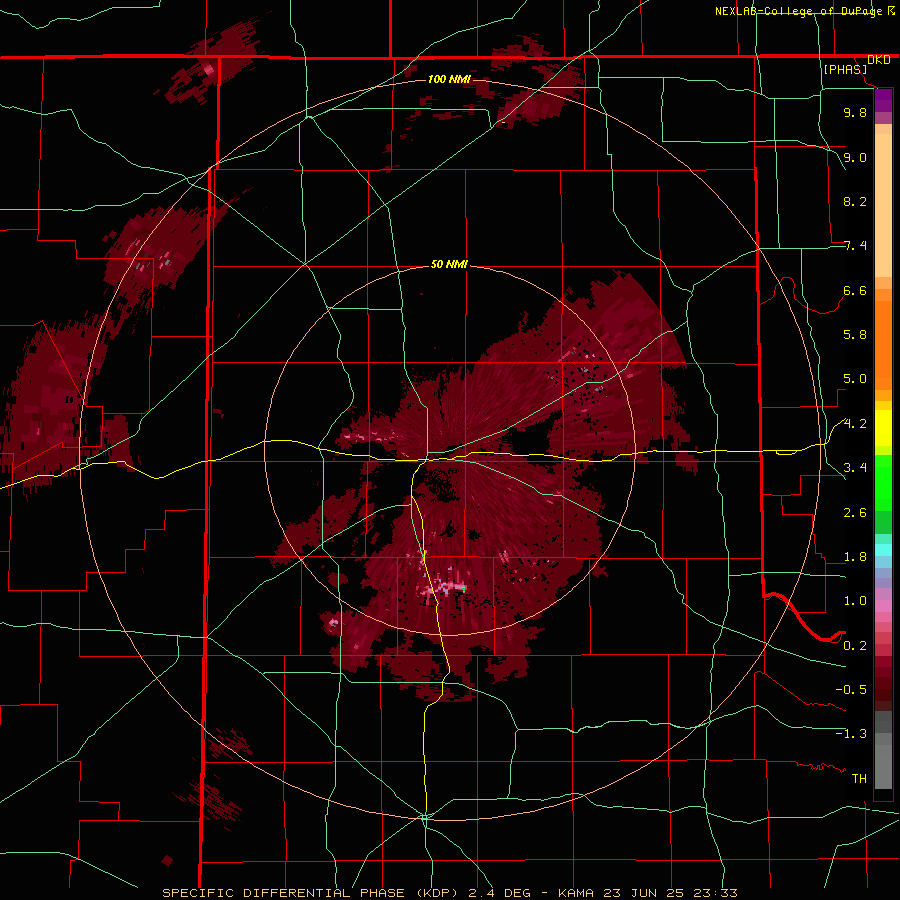Viewport: 900px width, 900px height.
Task: Click the 4.2 scale label
Action: (855, 424)
